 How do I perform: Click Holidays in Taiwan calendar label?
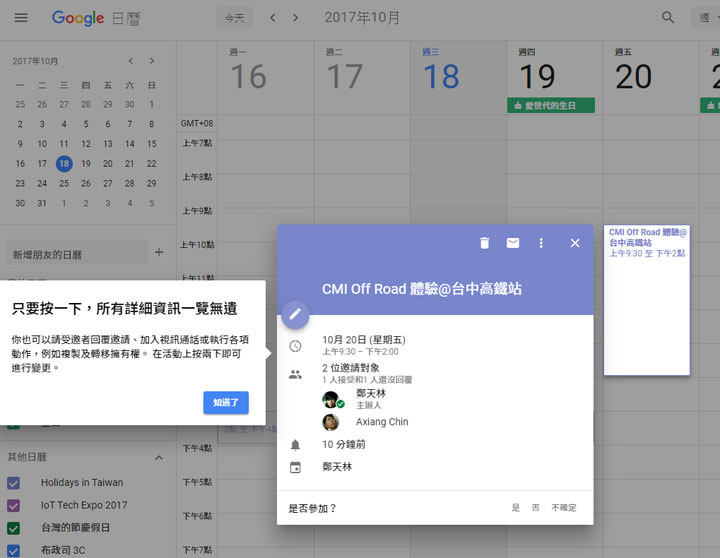[x=82, y=483]
